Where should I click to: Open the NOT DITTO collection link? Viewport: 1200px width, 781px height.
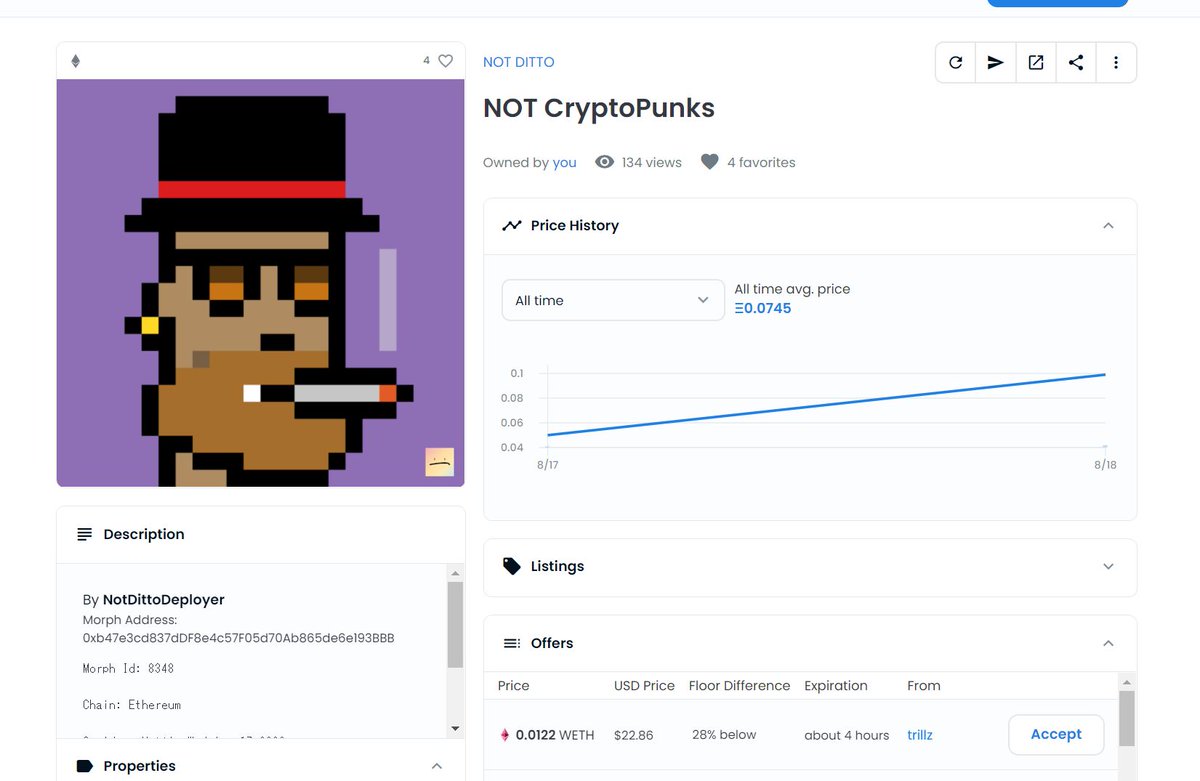point(518,62)
